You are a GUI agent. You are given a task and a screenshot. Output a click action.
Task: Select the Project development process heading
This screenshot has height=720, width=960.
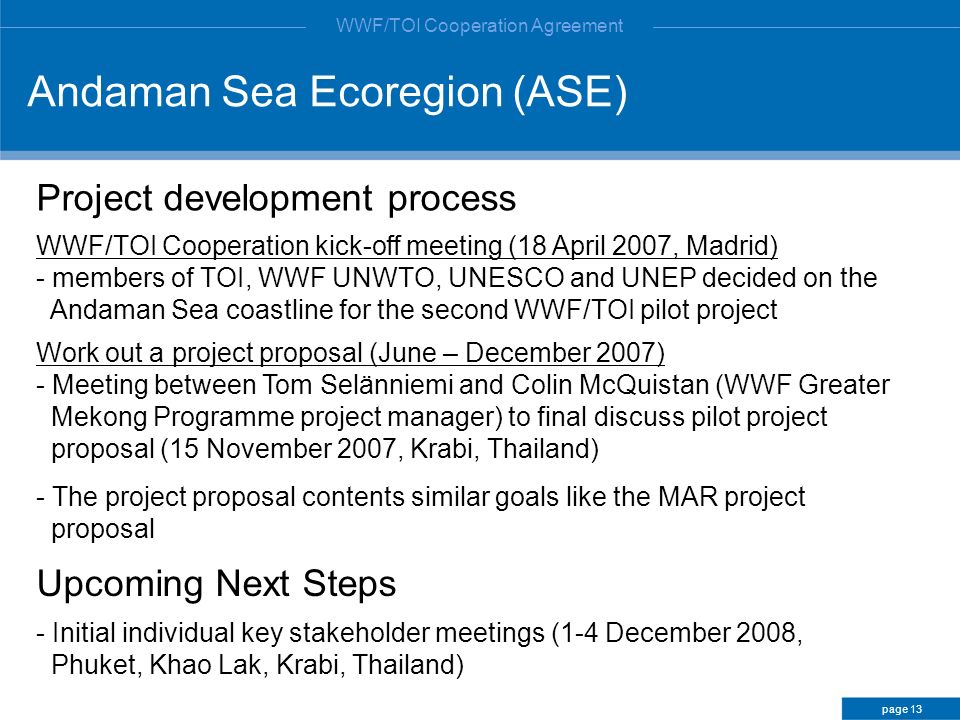[x=276, y=198]
